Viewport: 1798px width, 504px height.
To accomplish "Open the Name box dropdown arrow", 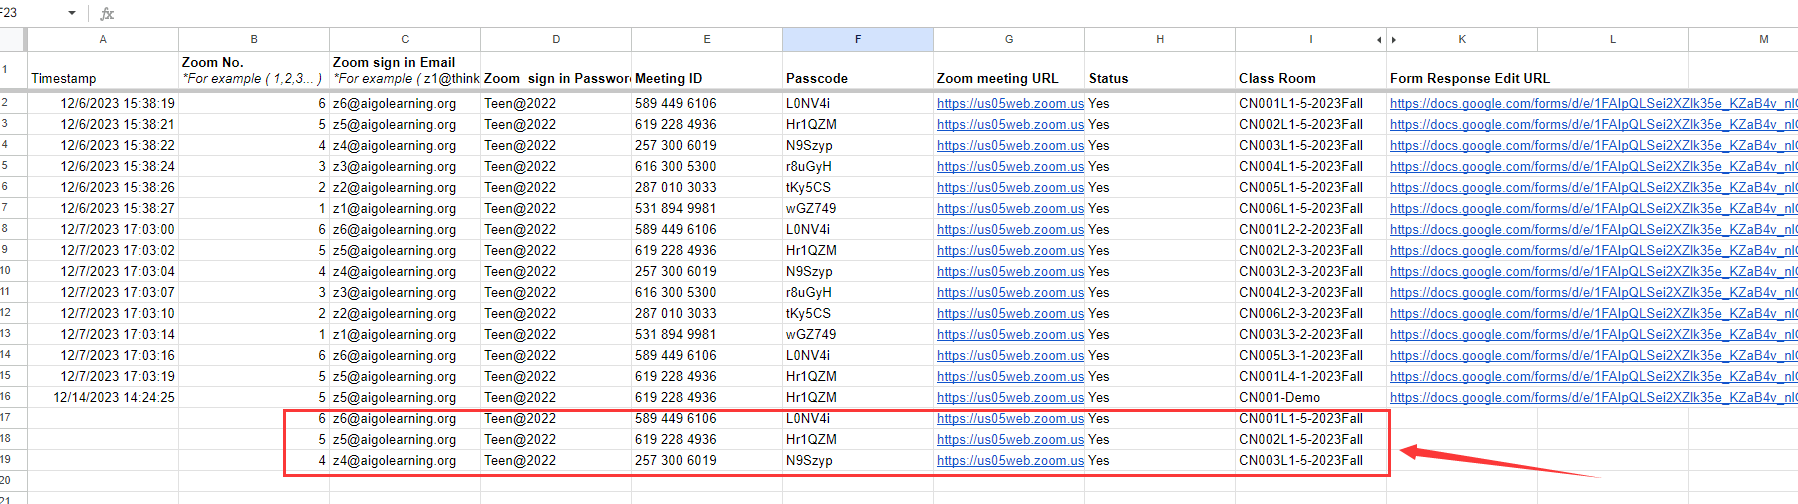I will [72, 13].
